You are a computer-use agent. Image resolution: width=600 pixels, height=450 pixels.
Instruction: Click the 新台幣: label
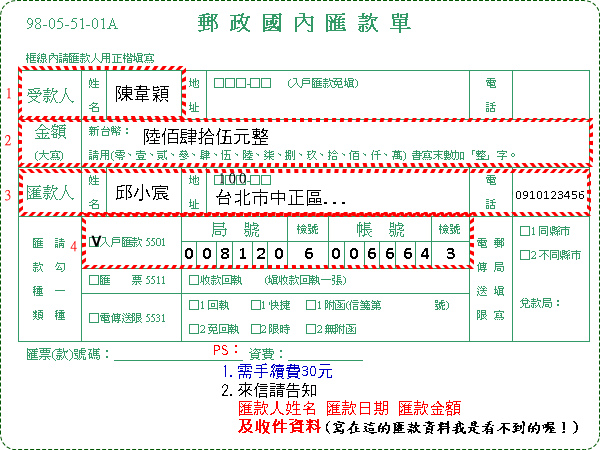click(109, 131)
